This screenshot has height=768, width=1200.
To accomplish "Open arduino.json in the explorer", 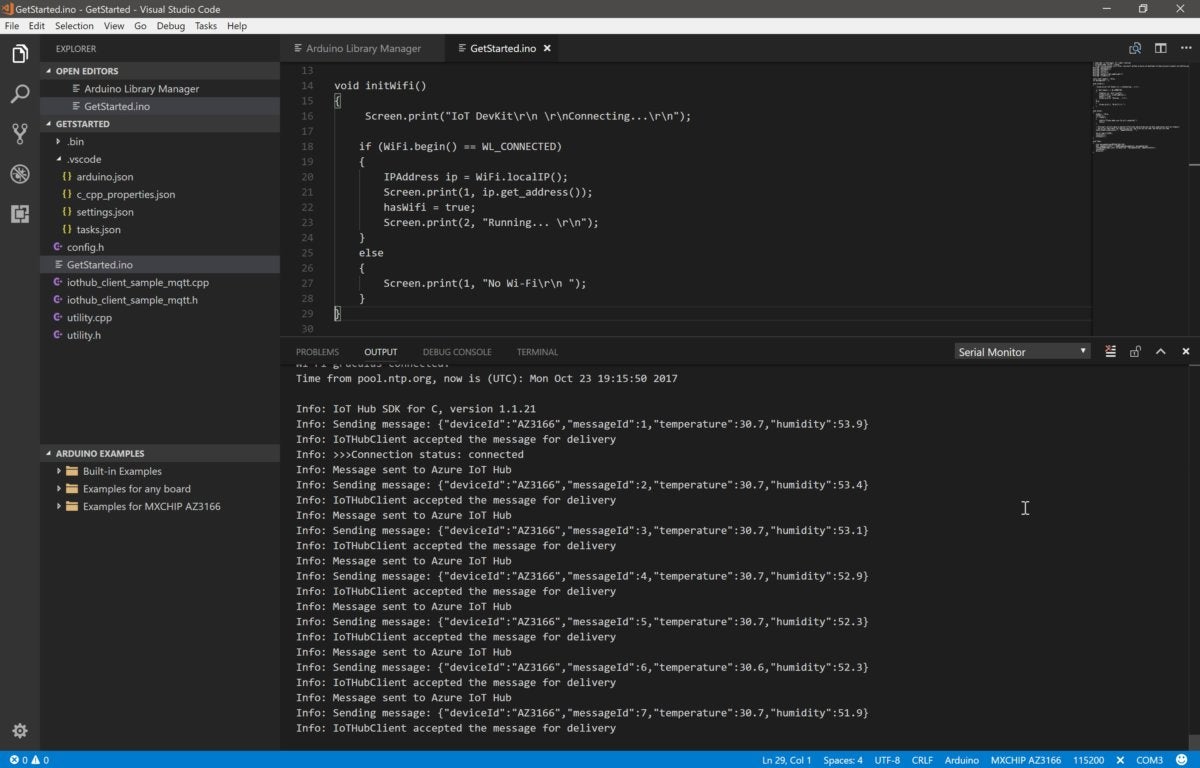I will pos(160,177).
